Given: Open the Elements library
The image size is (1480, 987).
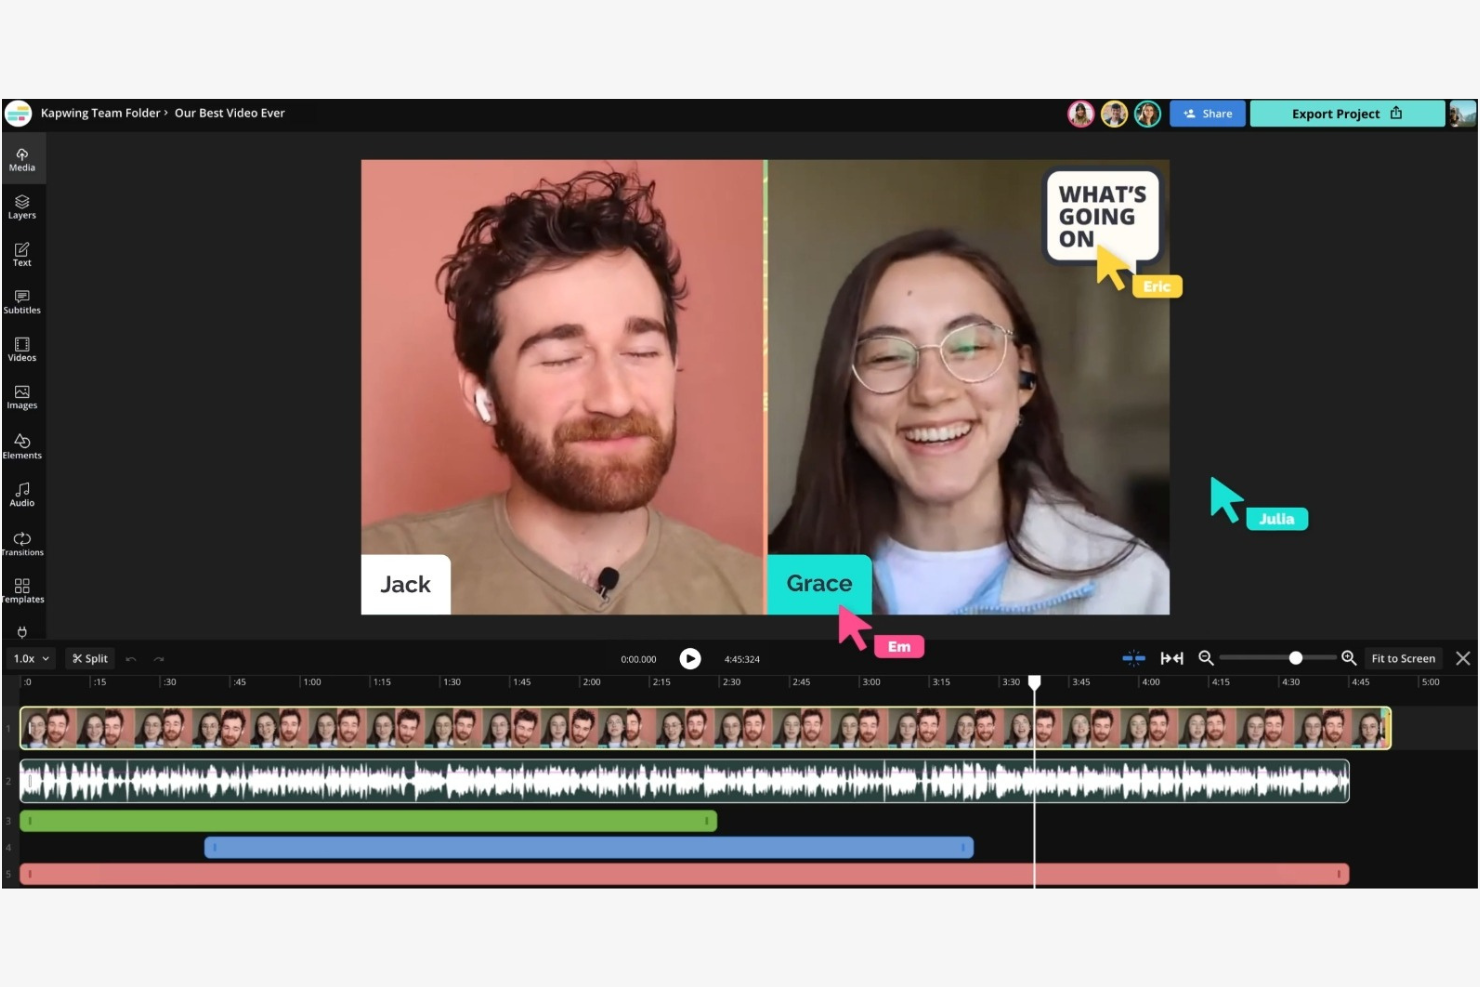Looking at the screenshot, I should click(x=21, y=446).
